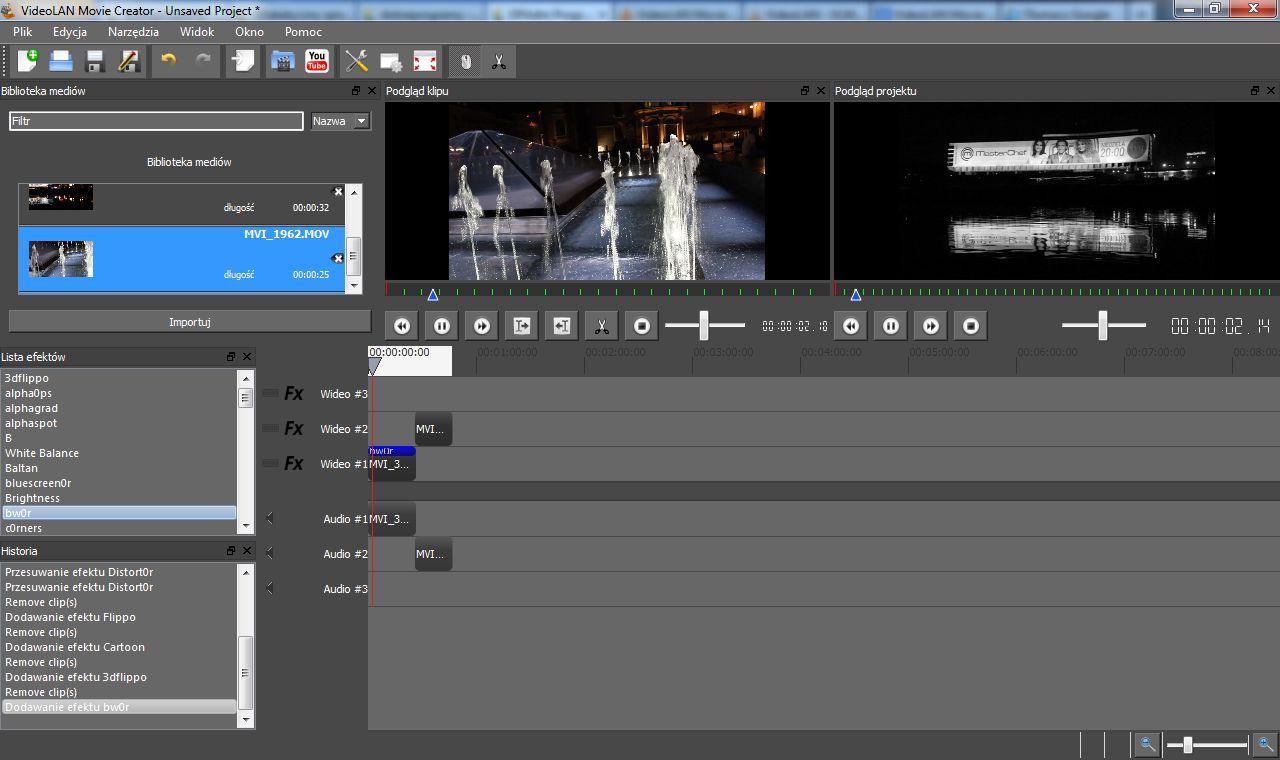Viewport: 1280px width, 760px height.
Task: Open the Nazwa sort dropdown
Action: pyautogui.click(x=340, y=121)
